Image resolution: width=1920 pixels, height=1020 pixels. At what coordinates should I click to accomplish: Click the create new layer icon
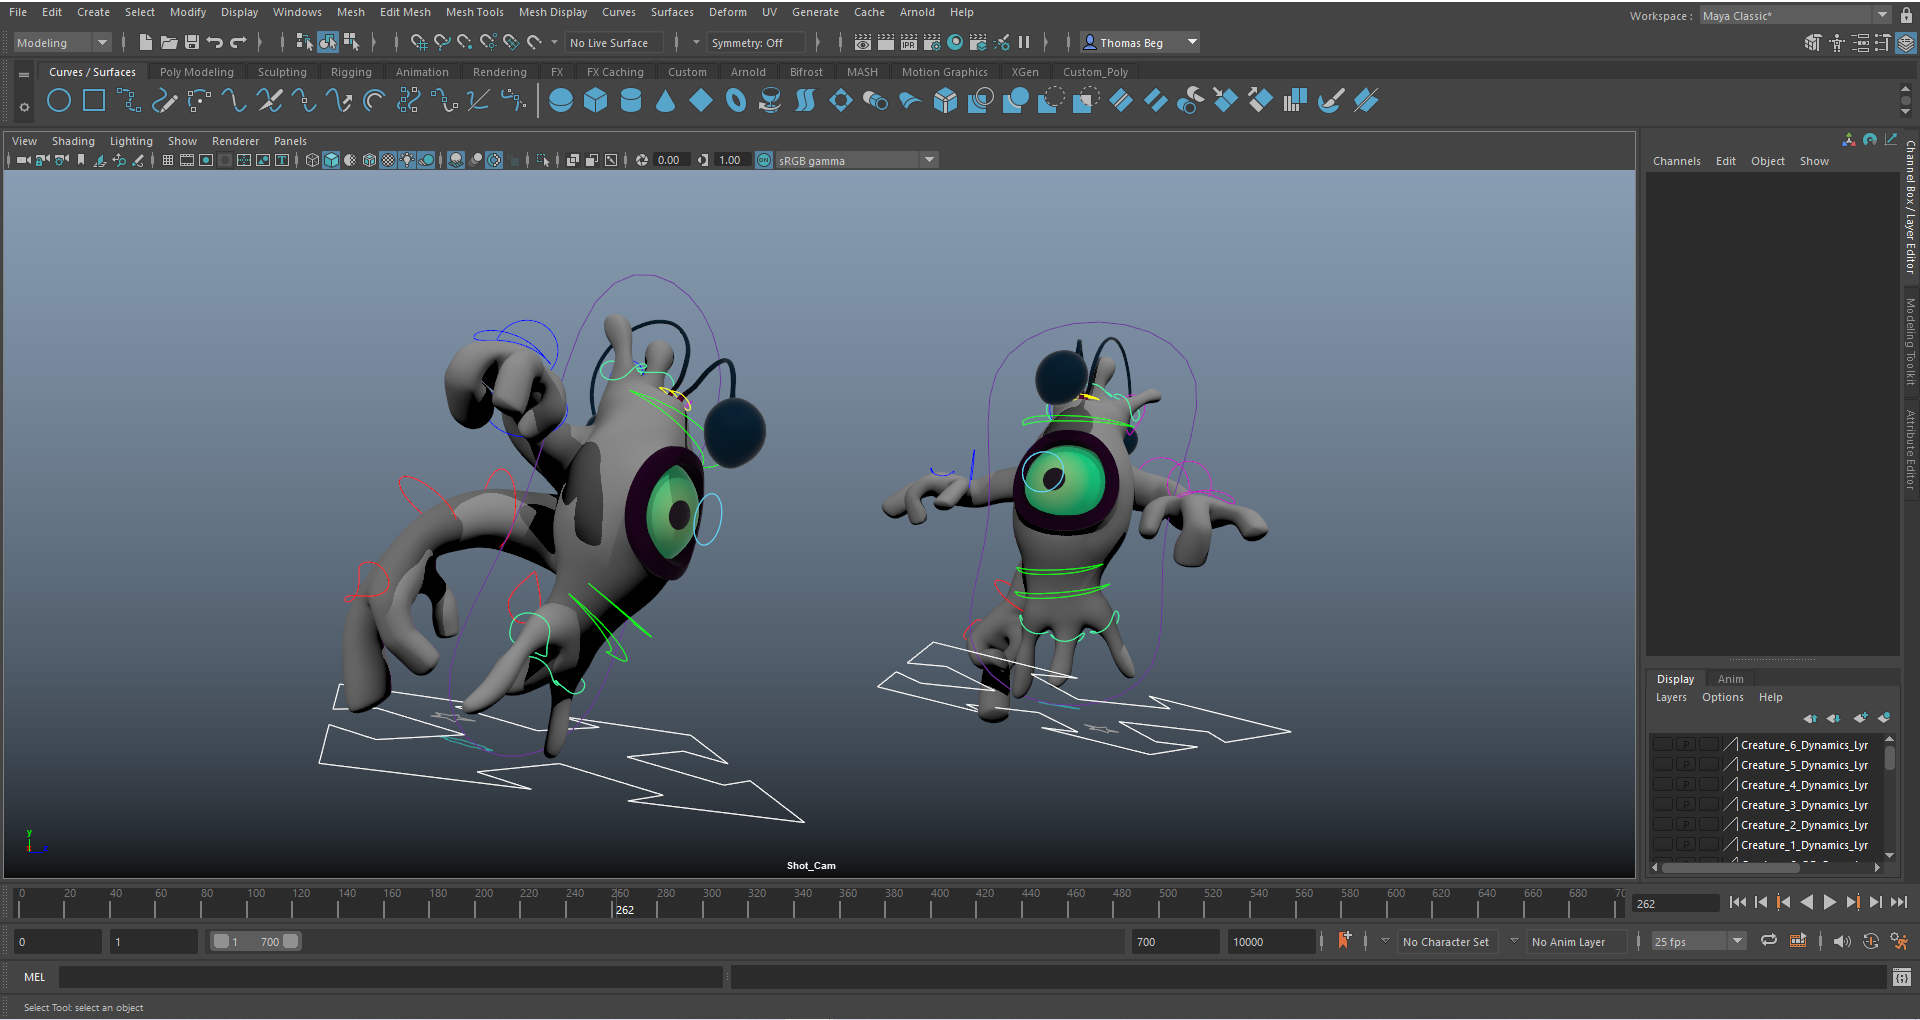pyautogui.click(x=1859, y=718)
